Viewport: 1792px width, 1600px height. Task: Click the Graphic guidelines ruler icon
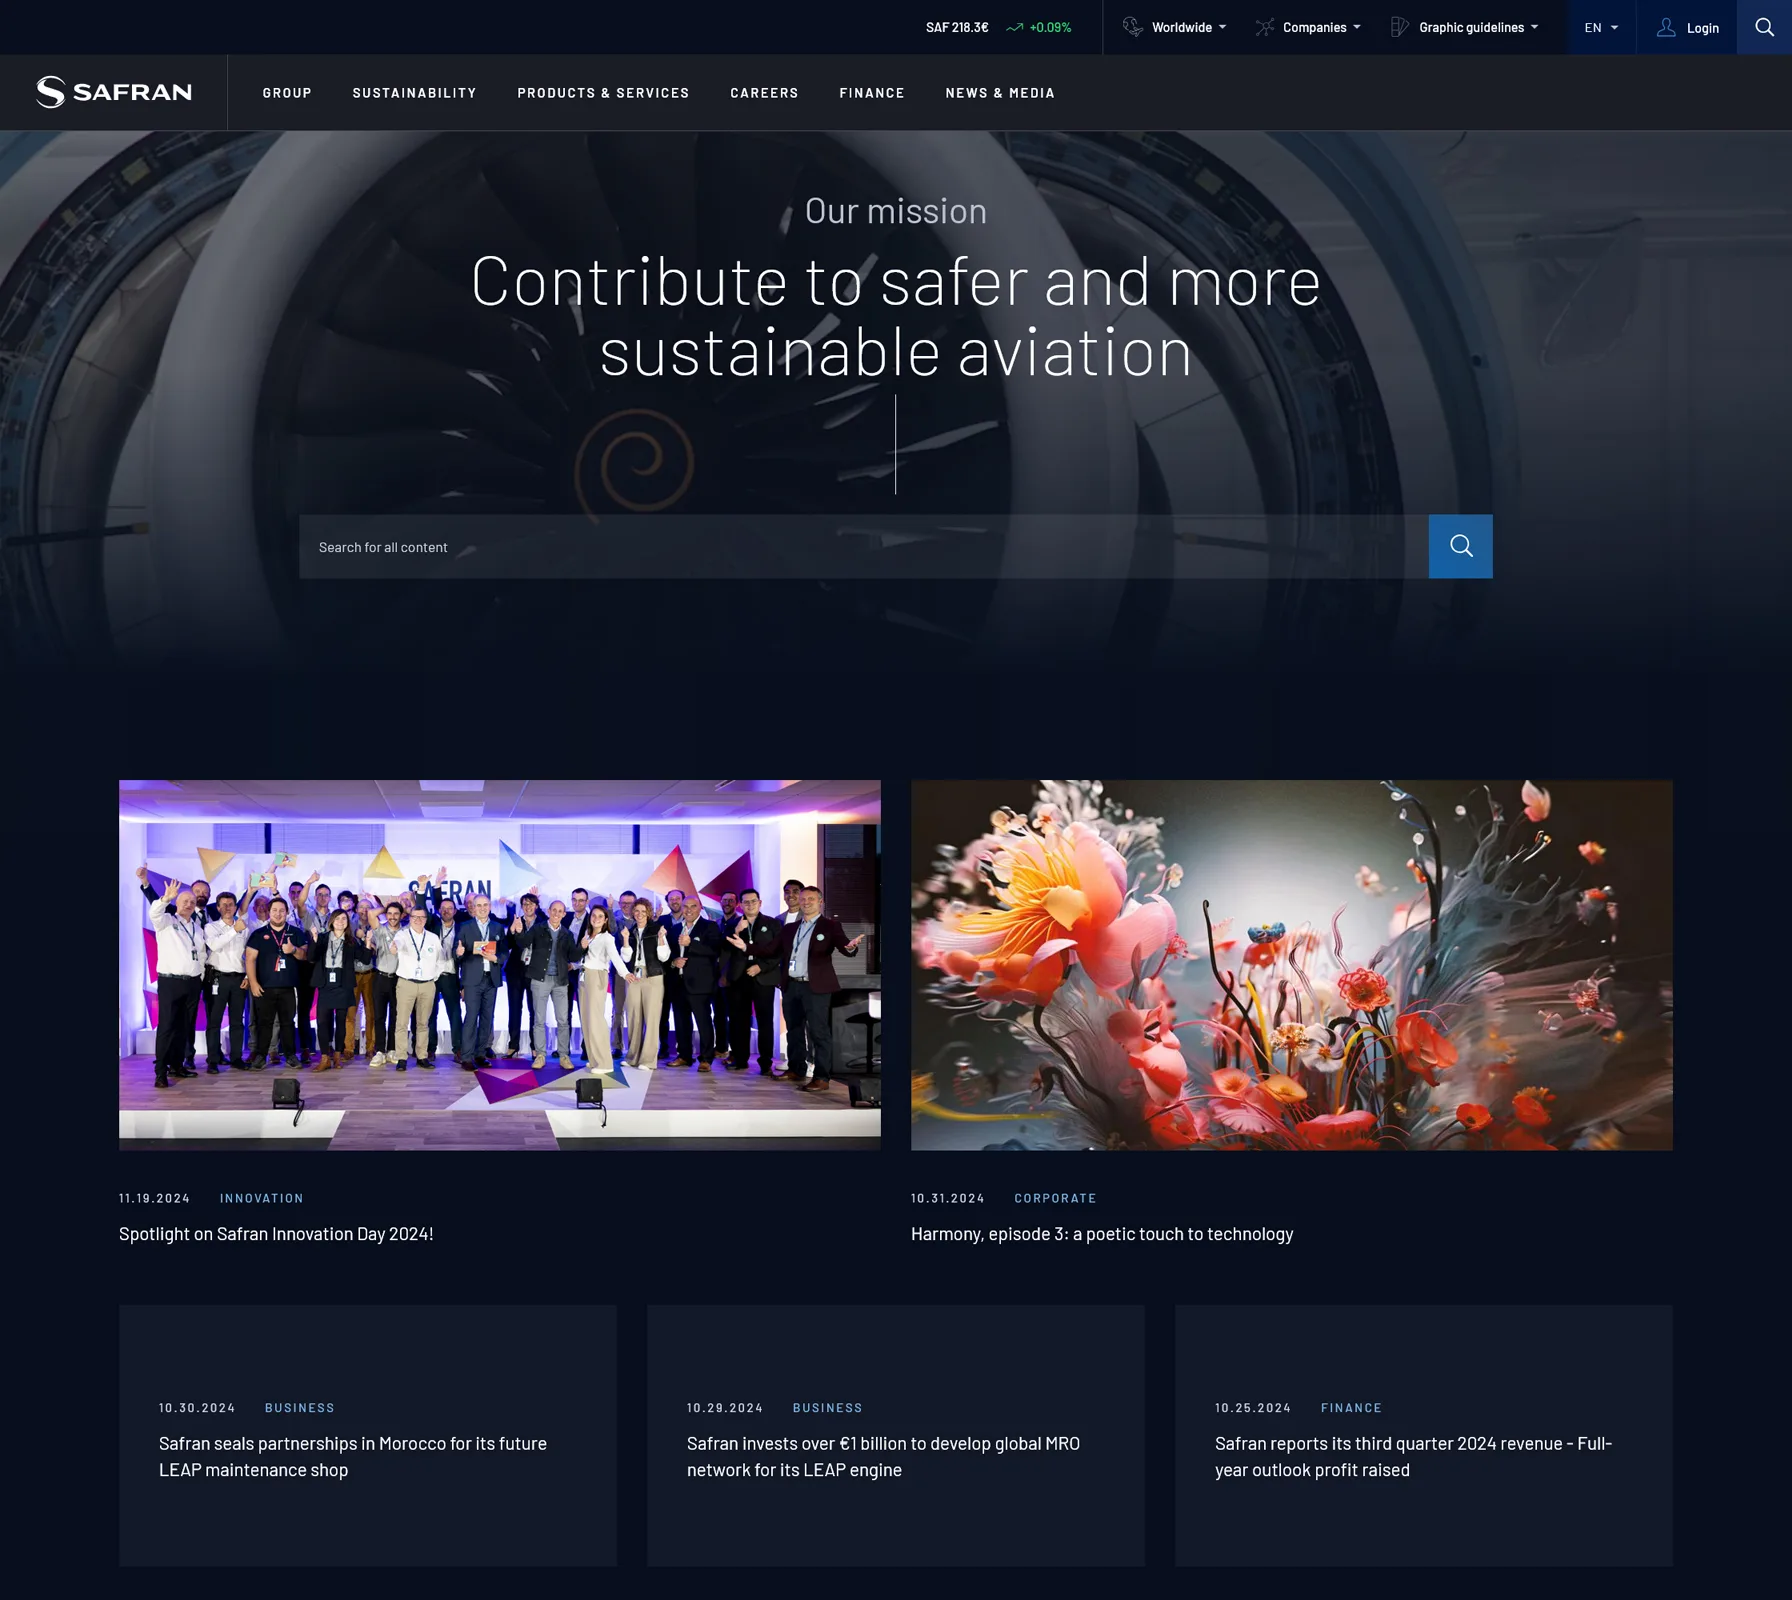point(1400,27)
